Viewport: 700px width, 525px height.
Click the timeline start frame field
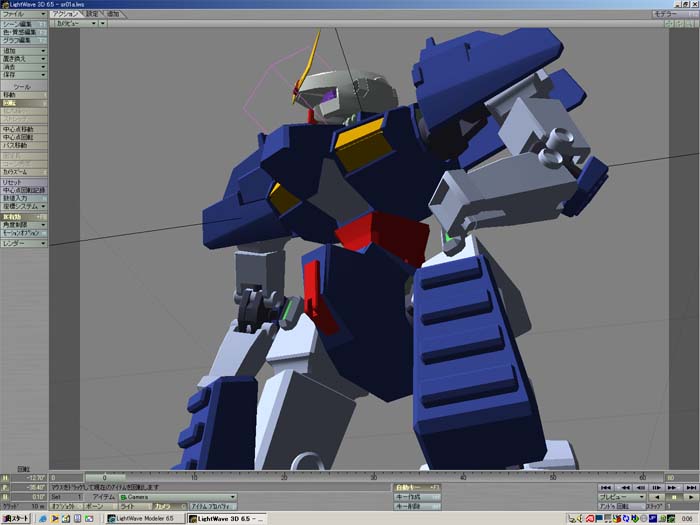pos(66,478)
